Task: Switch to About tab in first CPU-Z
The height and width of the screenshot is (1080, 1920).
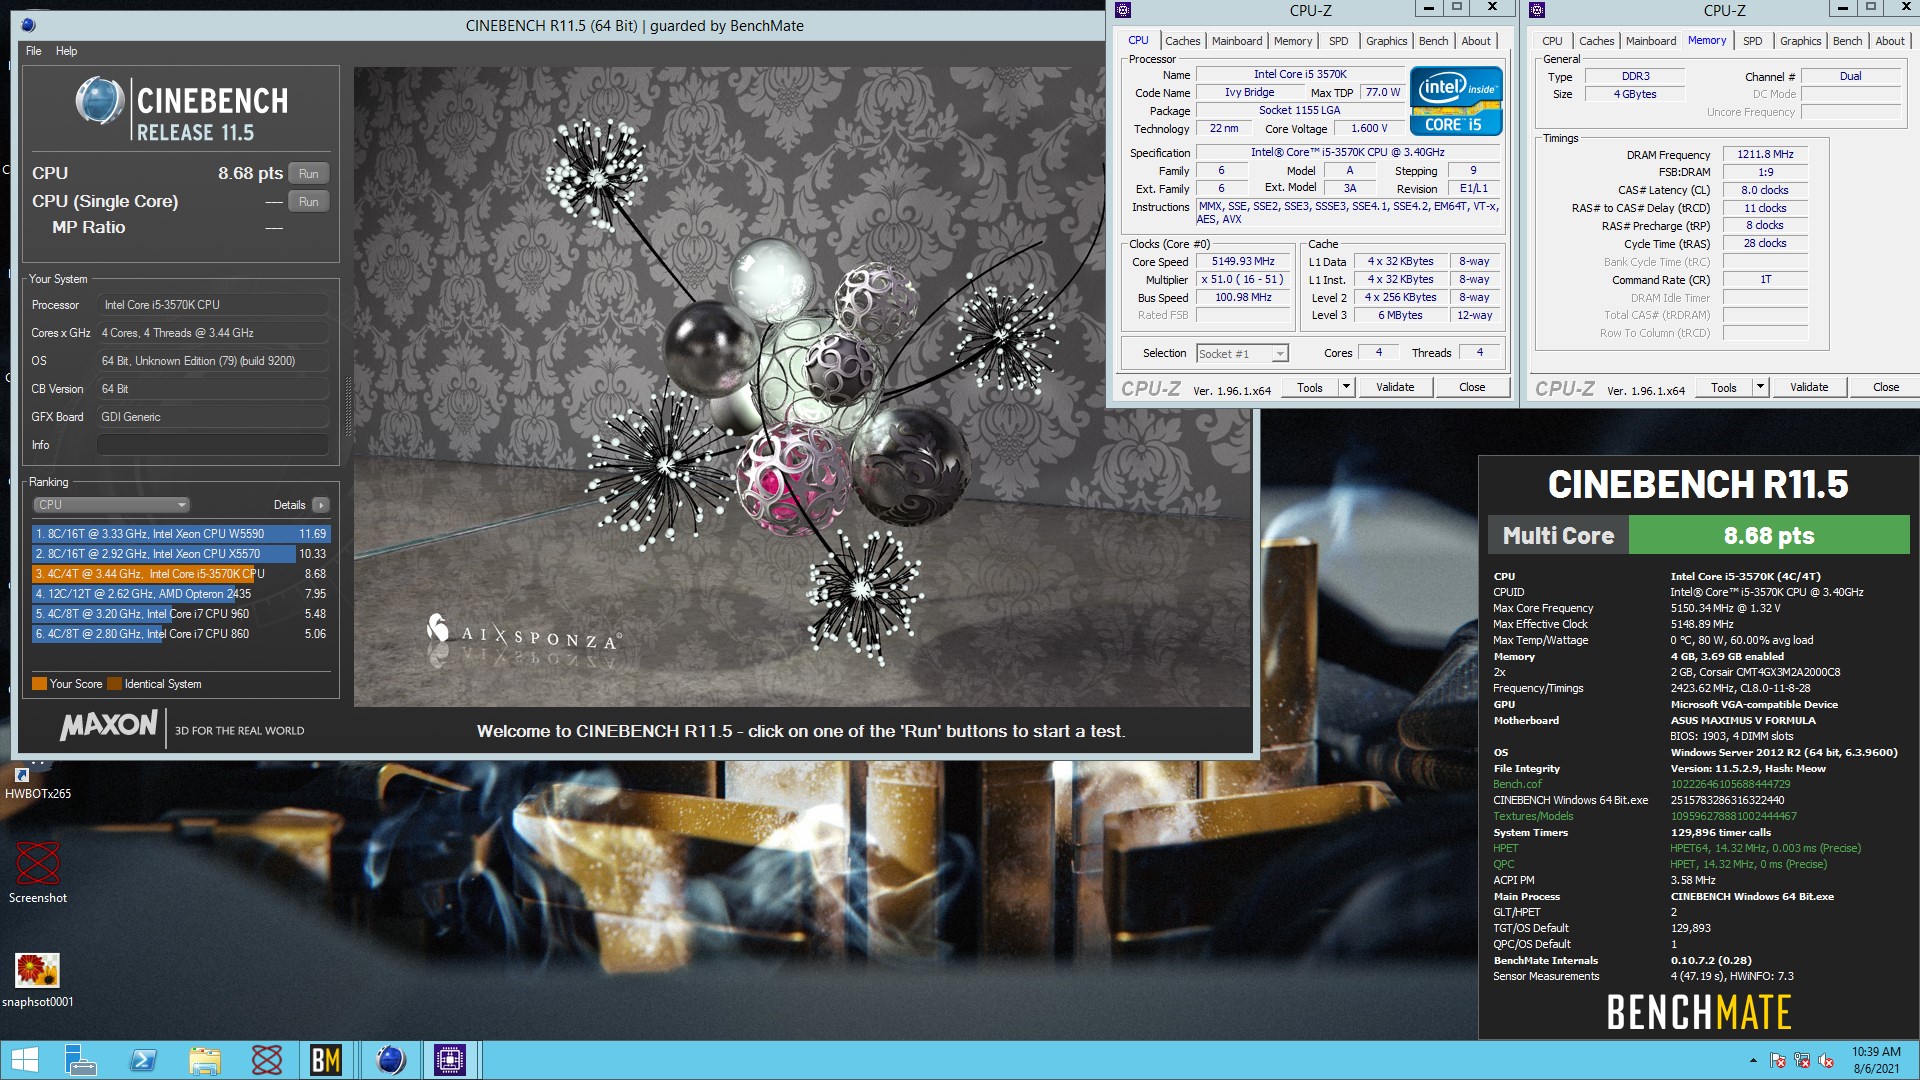Action: (1476, 41)
